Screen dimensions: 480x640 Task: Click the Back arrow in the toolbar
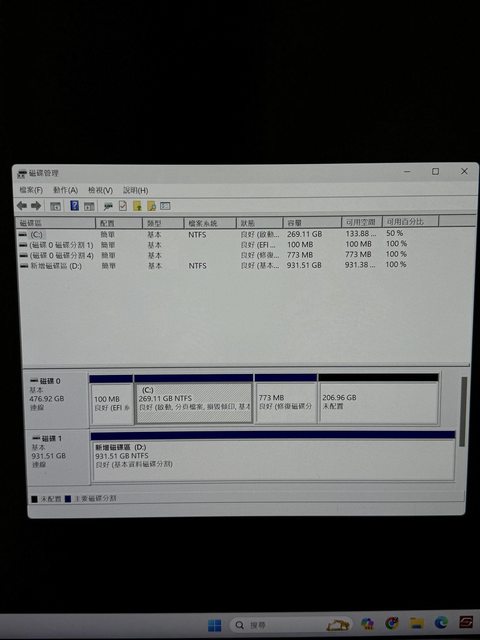(x=22, y=206)
